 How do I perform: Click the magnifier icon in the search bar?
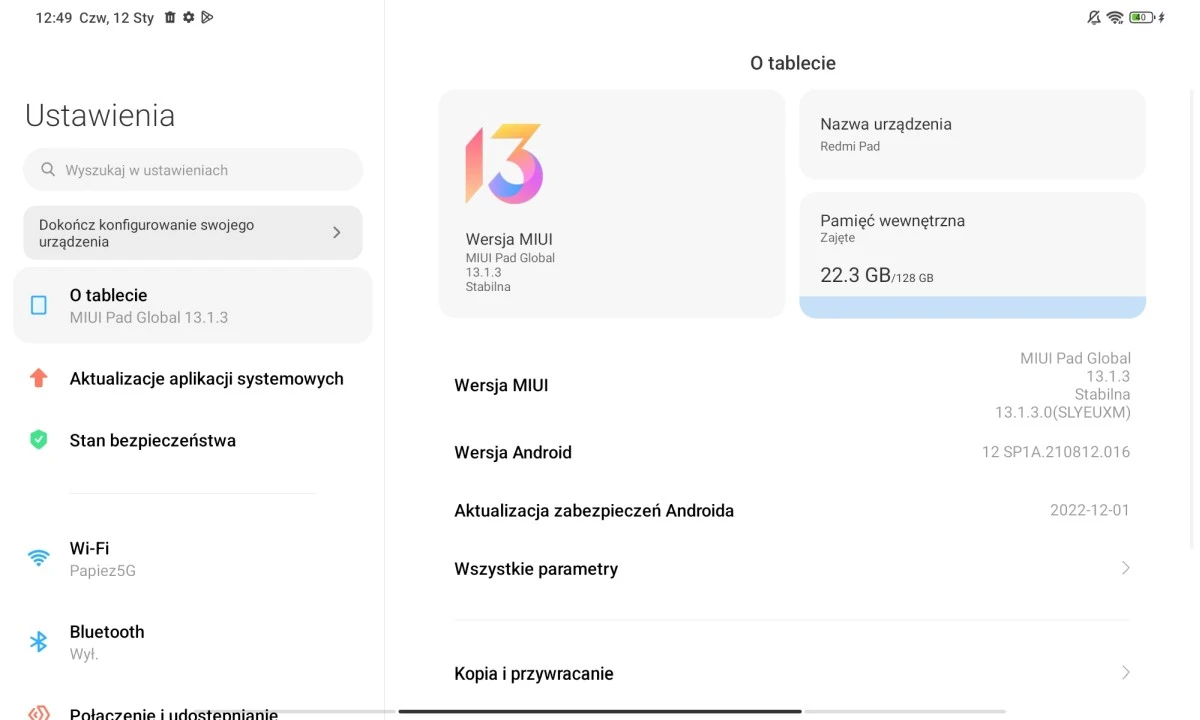(48, 169)
